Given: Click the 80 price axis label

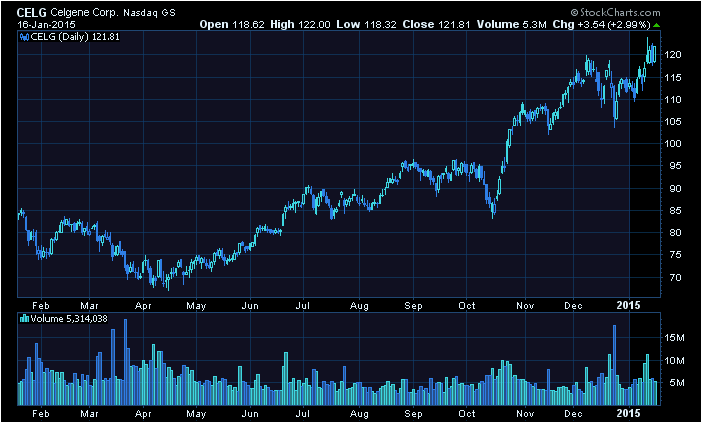Looking at the screenshot, I should tap(676, 233).
